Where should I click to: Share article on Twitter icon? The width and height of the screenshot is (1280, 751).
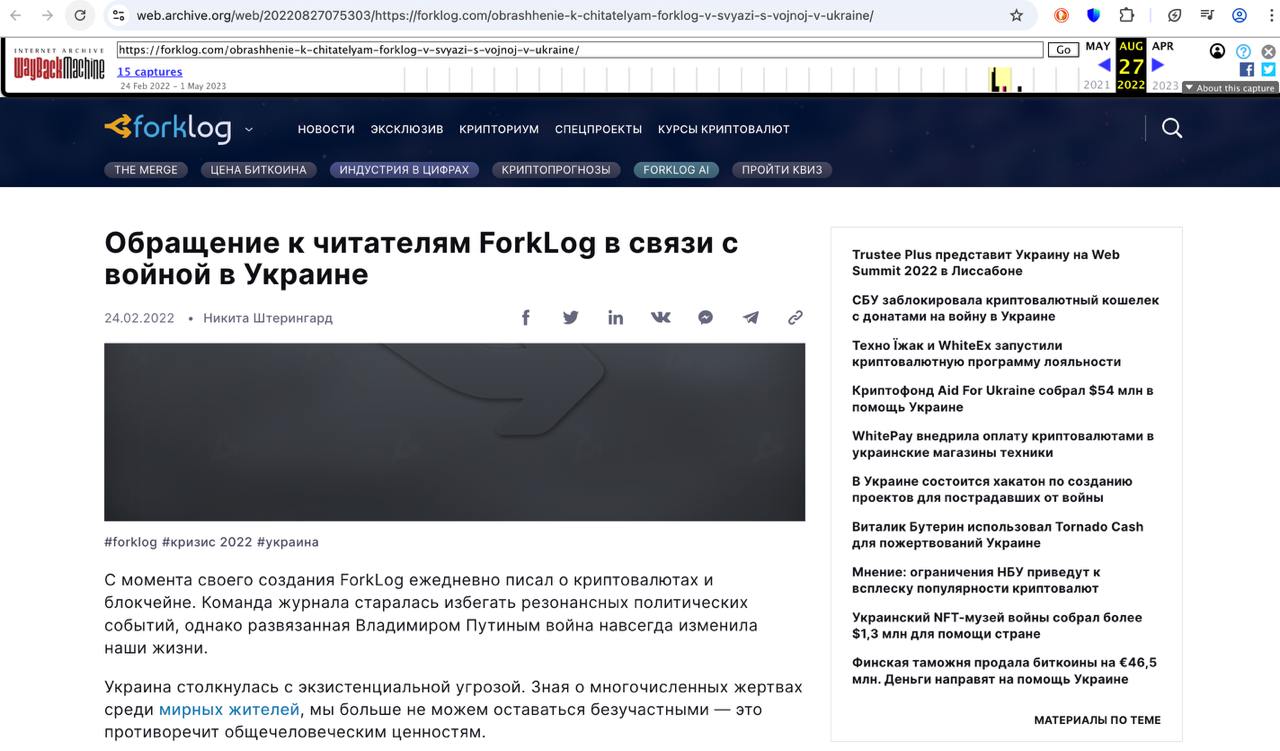tap(570, 317)
